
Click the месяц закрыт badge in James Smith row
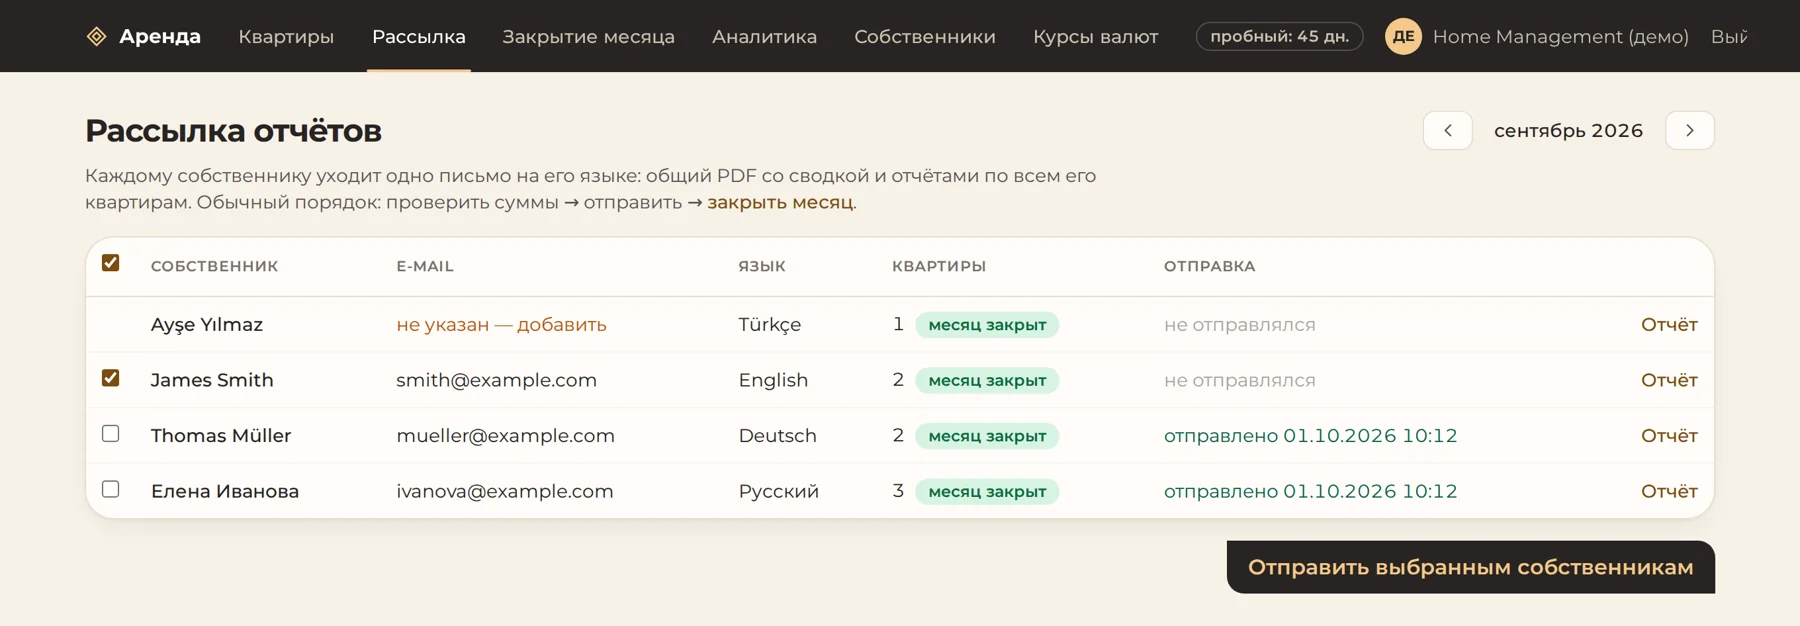(987, 380)
